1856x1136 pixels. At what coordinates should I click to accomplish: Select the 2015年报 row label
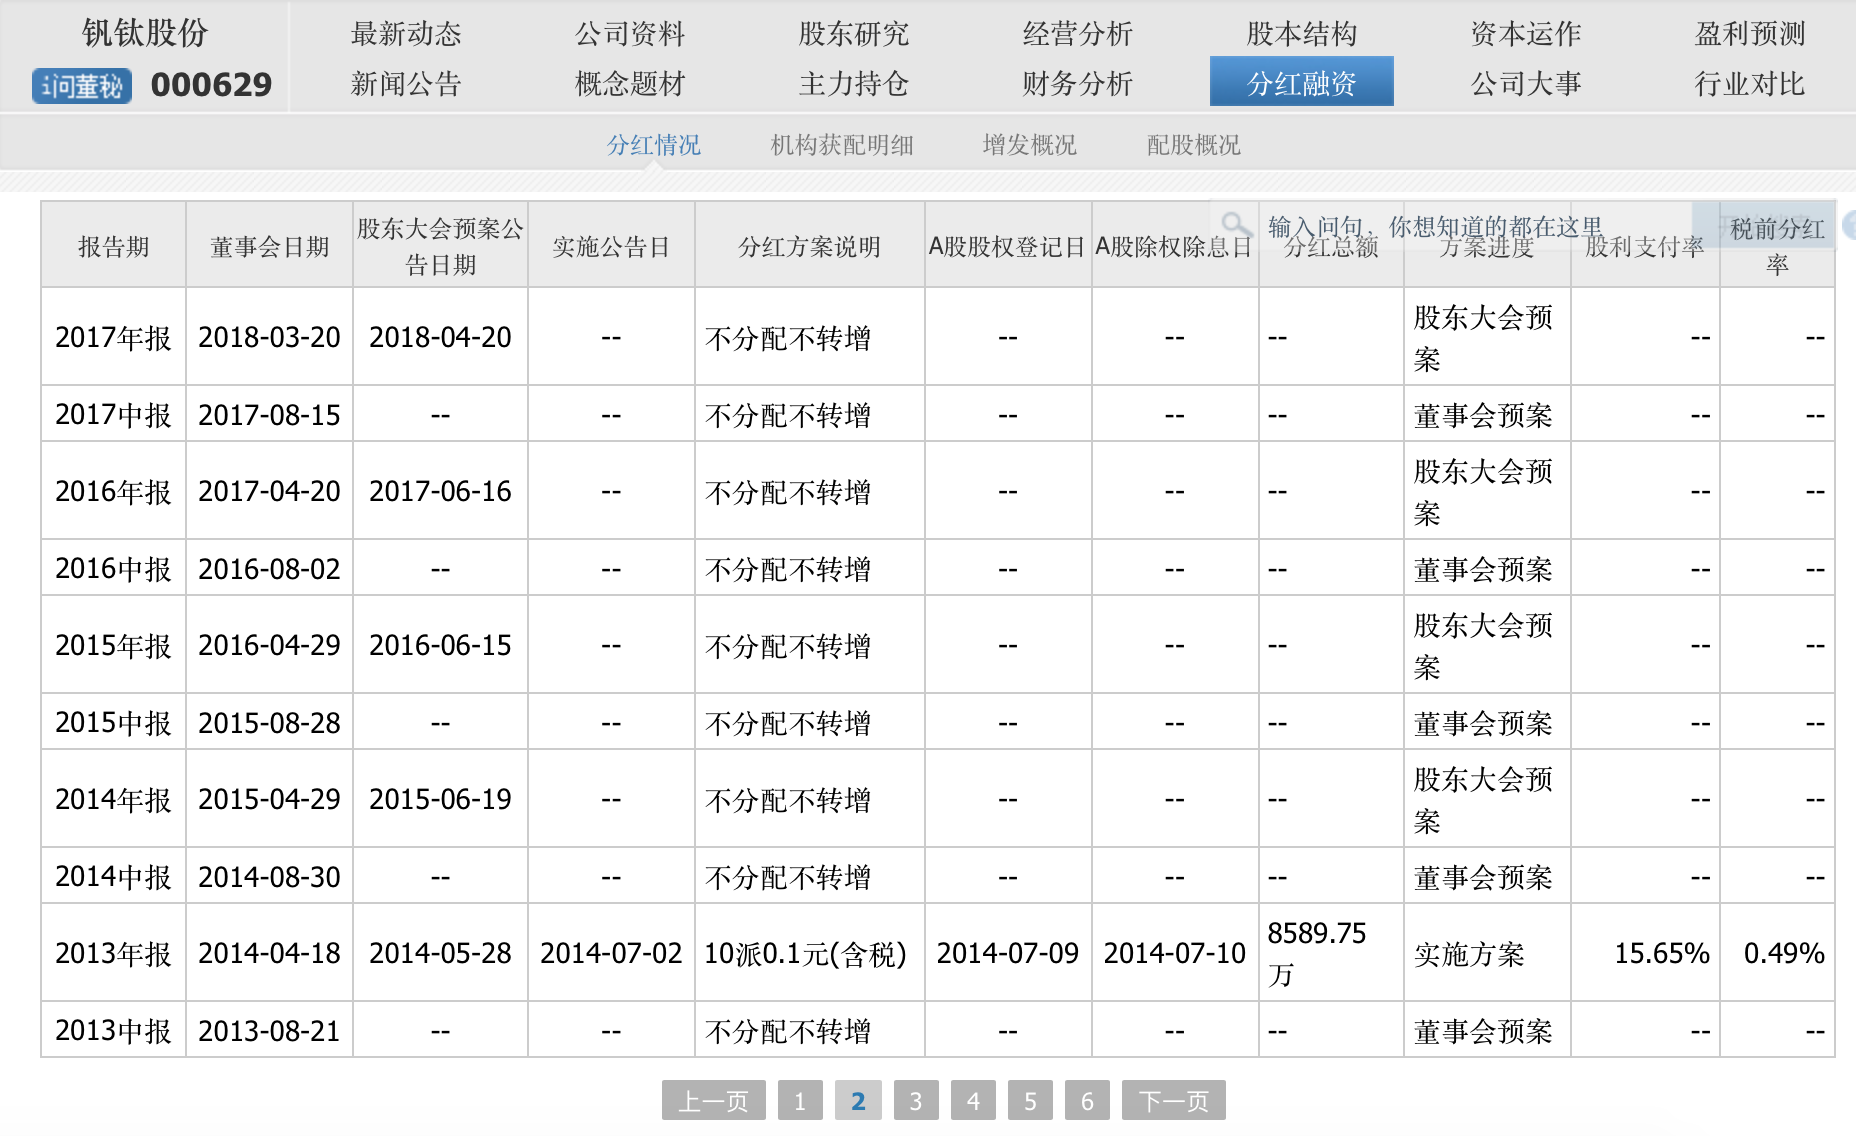pyautogui.click(x=113, y=645)
